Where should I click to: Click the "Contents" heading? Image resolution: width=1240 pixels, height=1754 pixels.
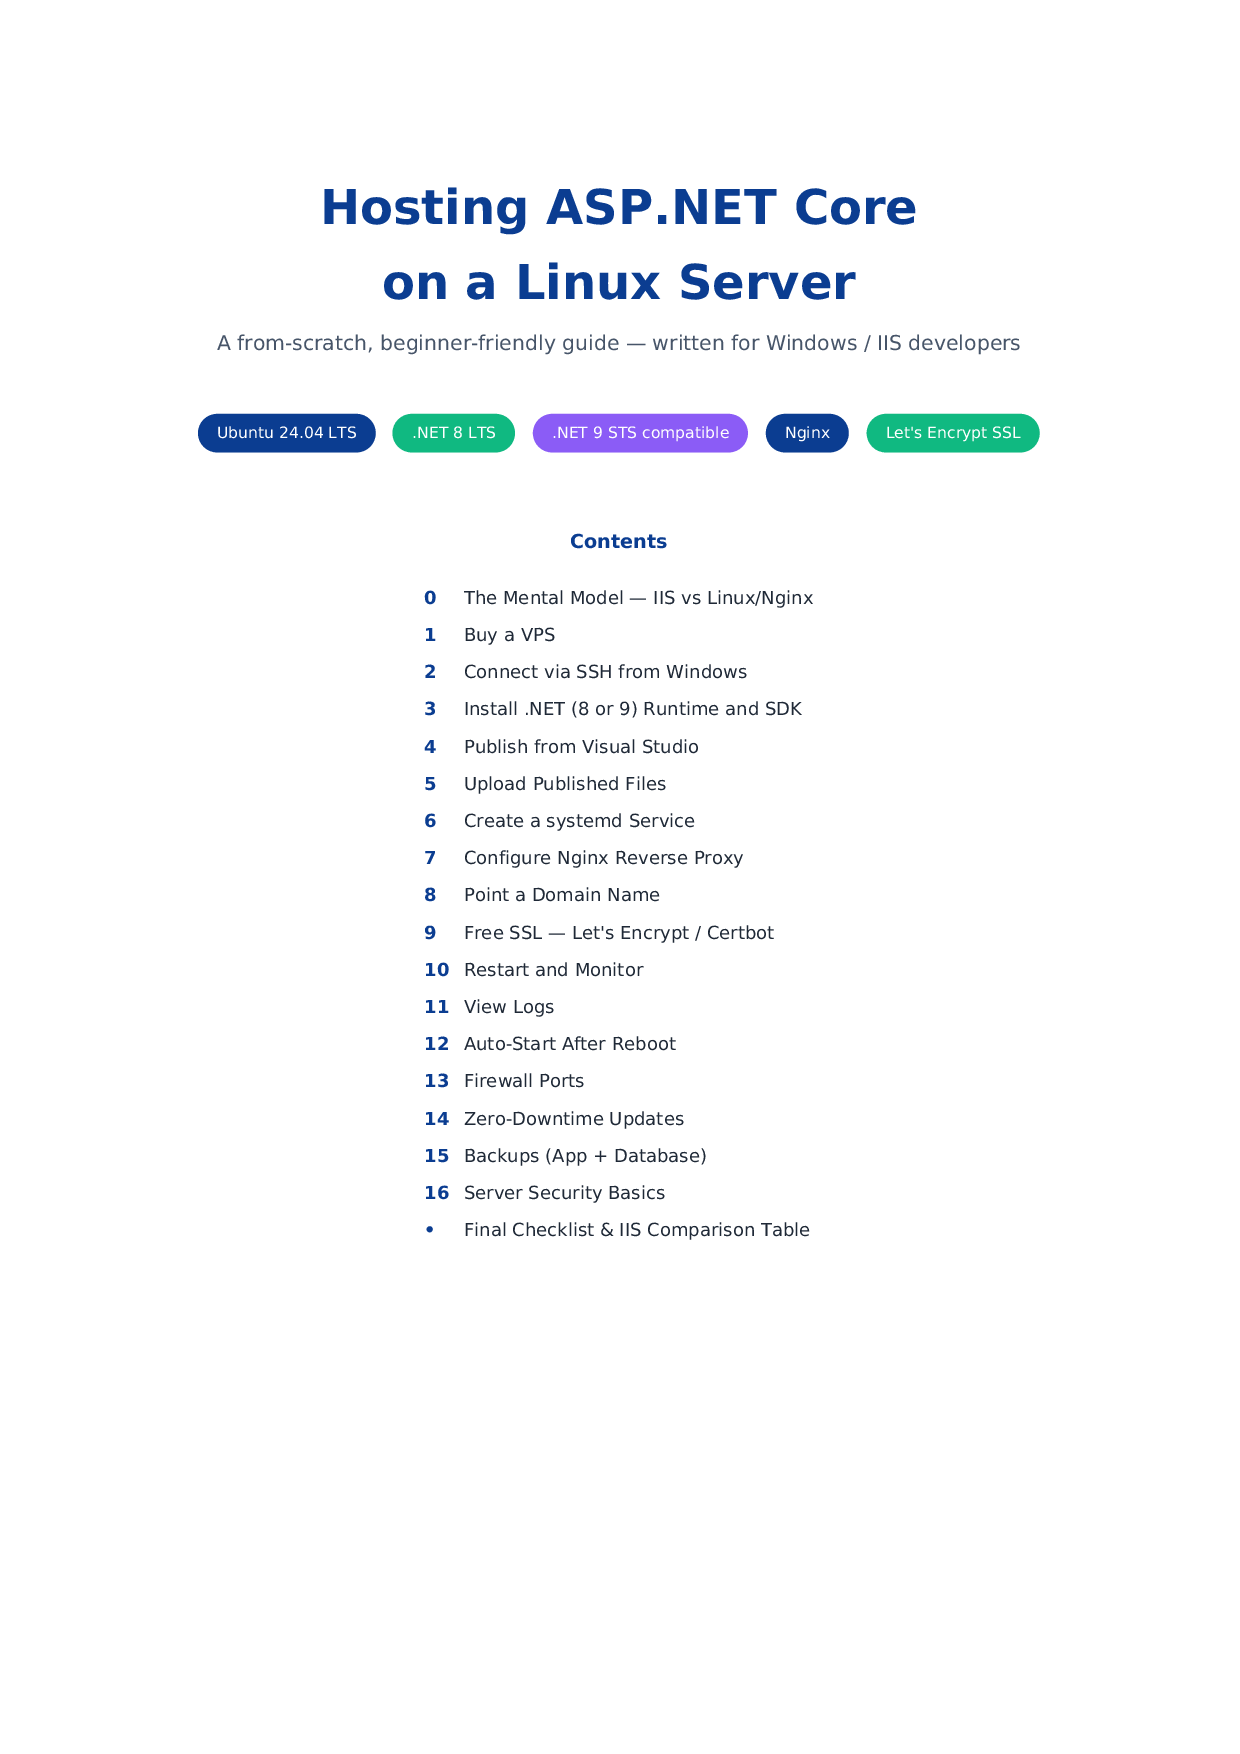619,541
